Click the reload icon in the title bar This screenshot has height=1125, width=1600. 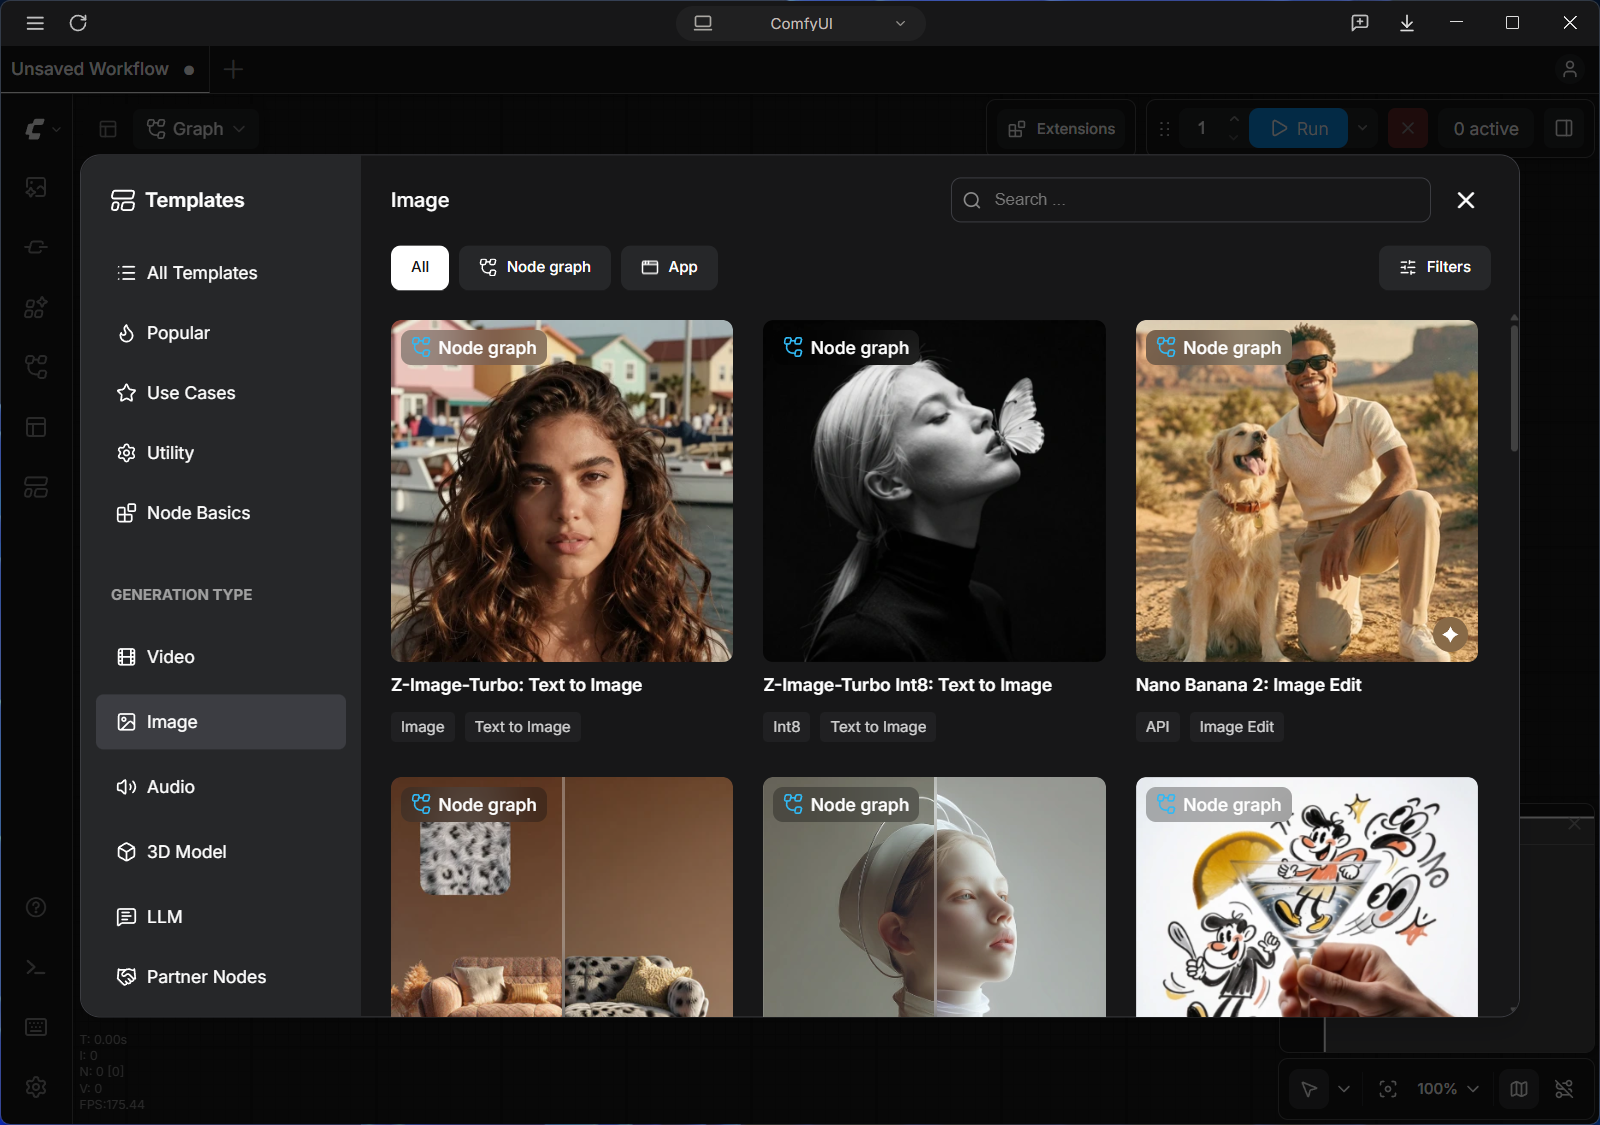click(x=78, y=23)
